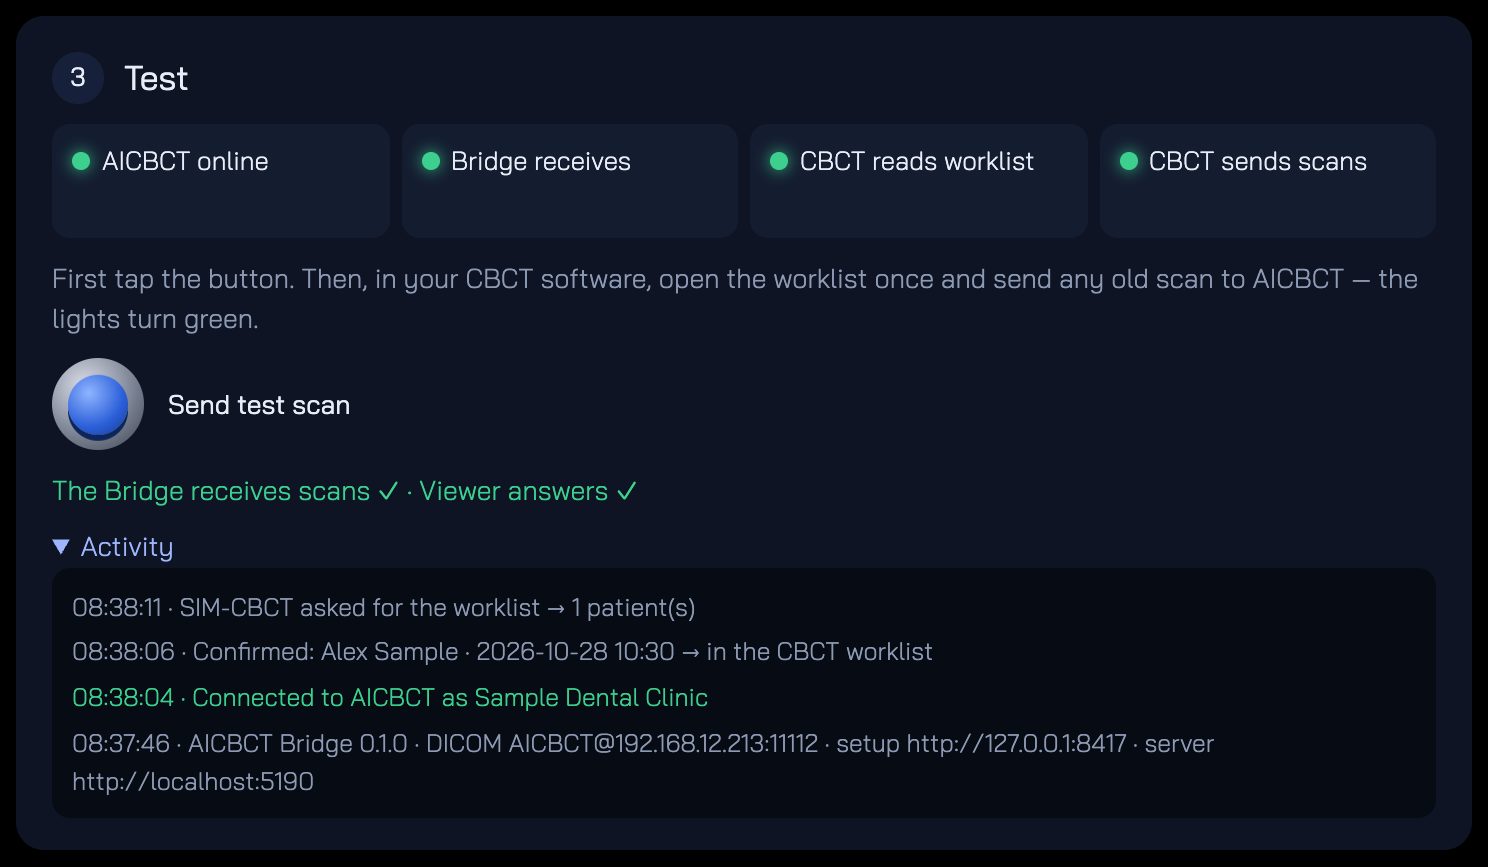Click The Bridge receives scans status text

click(x=225, y=491)
